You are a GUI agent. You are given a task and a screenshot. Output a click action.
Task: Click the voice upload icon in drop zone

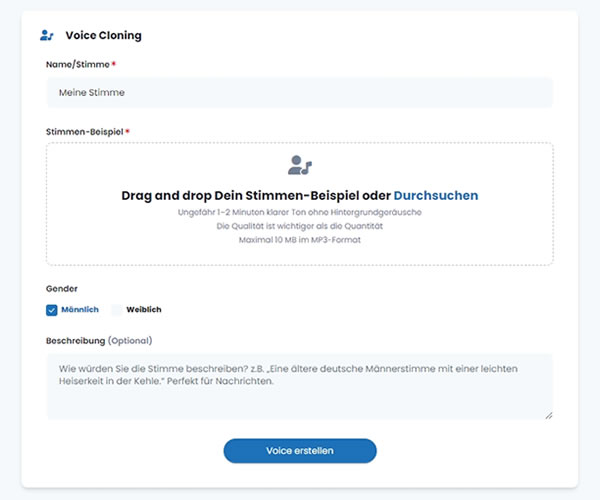[x=299, y=165]
